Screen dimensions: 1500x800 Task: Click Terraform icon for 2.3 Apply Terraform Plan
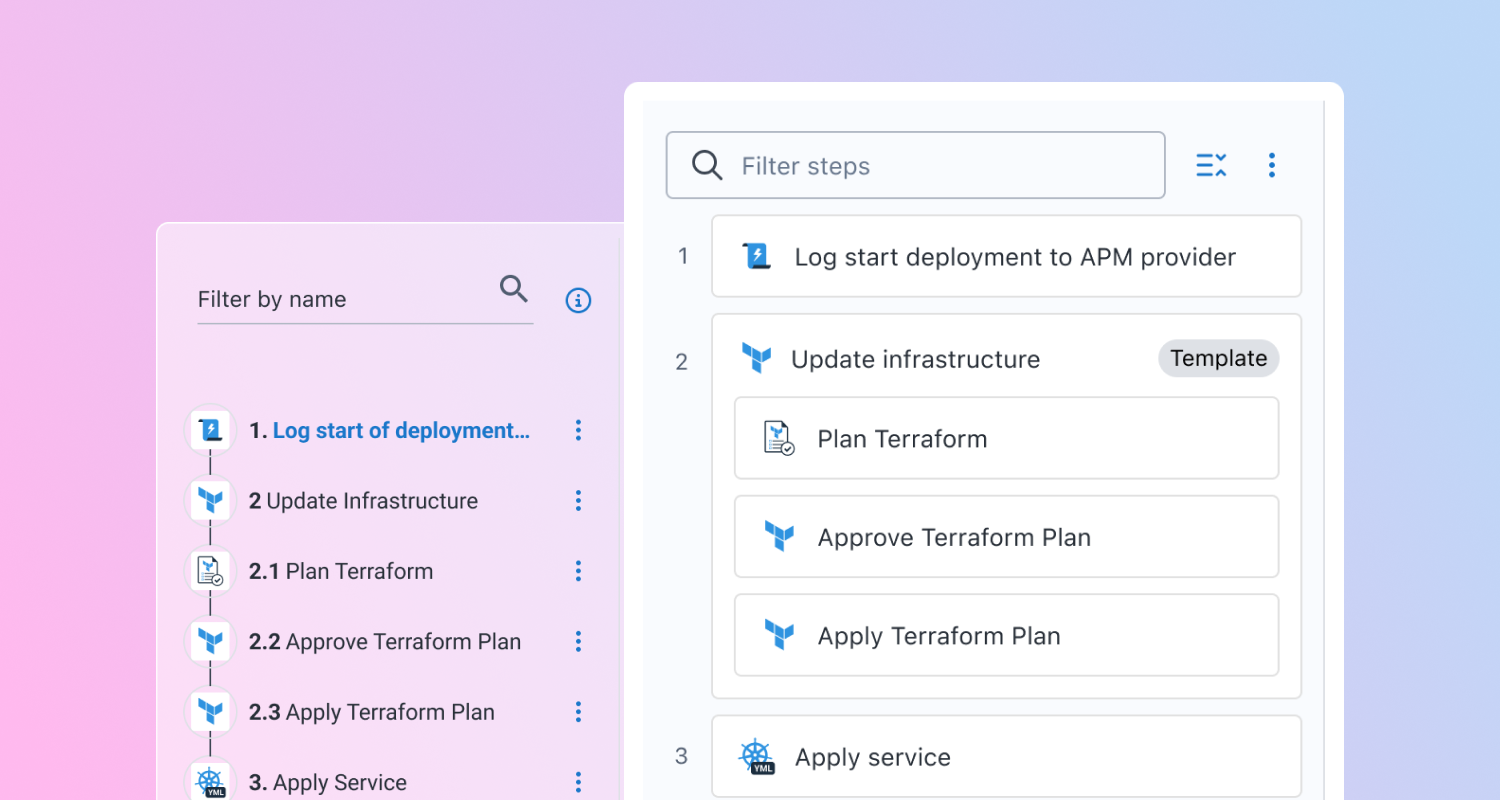coord(210,711)
